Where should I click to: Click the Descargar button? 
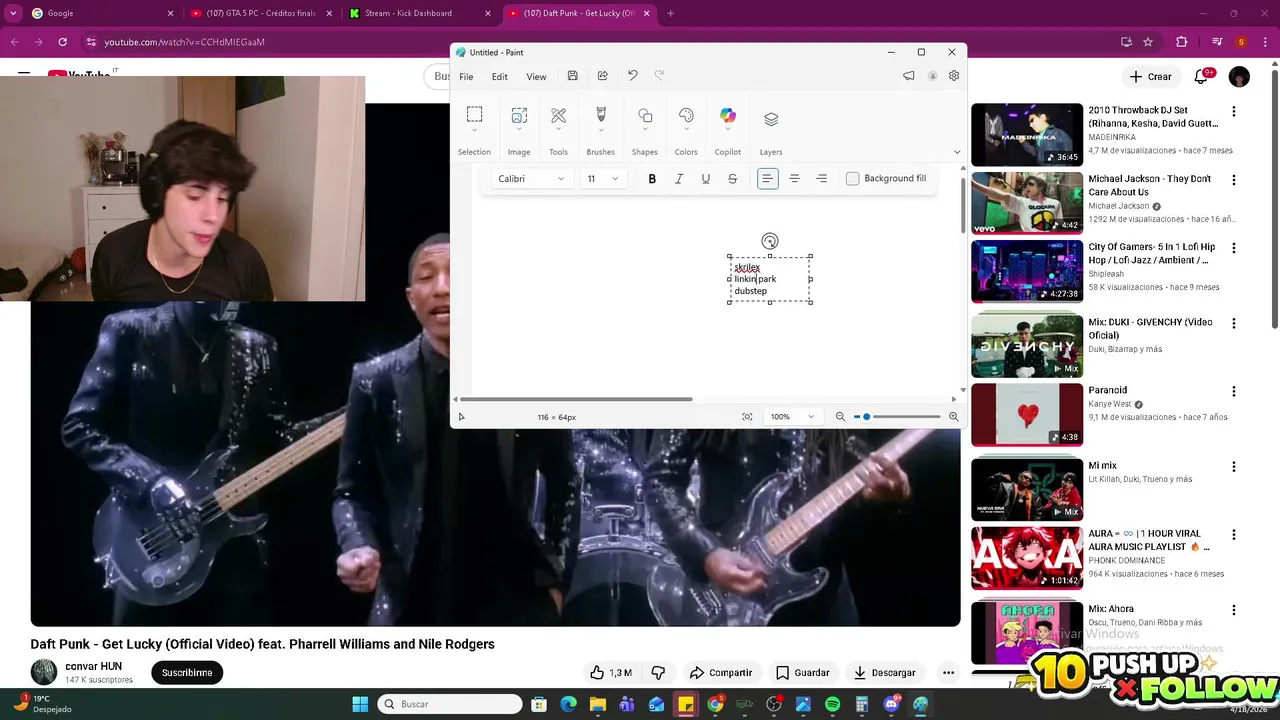tap(885, 673)
